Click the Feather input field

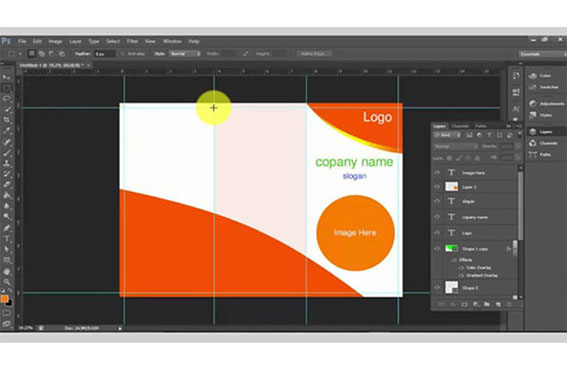[x=105, y=54]
